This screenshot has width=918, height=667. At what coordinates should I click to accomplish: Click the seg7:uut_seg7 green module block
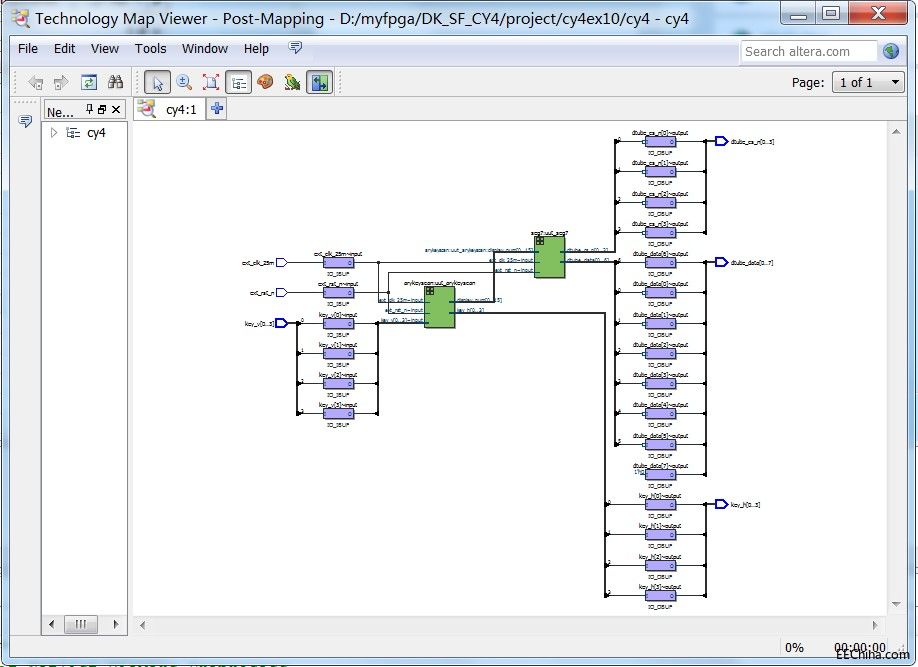(549, 257)
